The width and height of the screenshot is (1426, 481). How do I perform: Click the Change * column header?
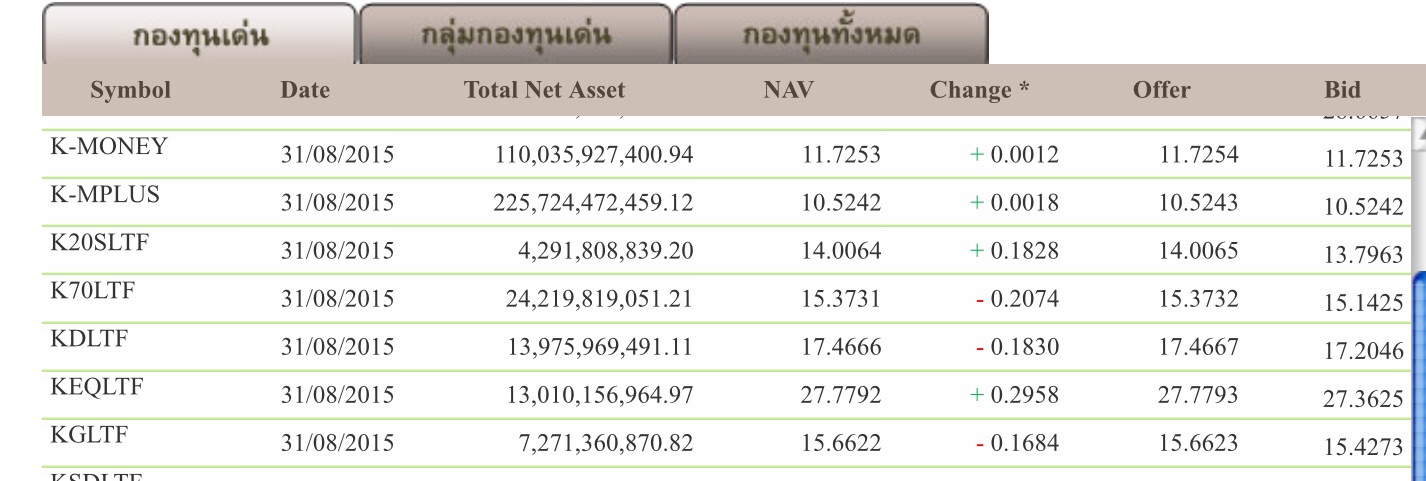(x=979, y=90)
